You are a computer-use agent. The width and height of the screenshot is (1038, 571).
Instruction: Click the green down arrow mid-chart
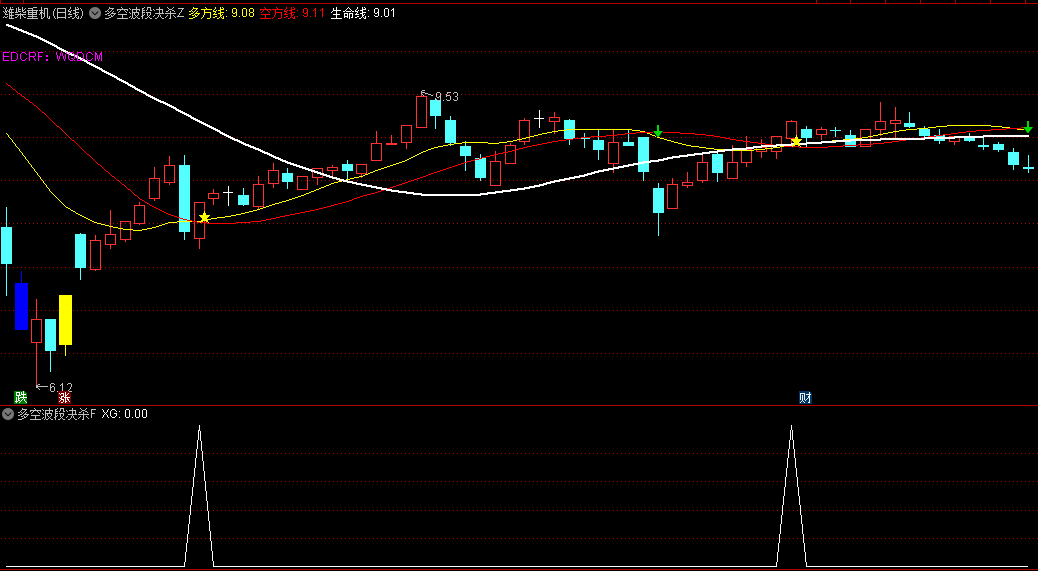657,131
